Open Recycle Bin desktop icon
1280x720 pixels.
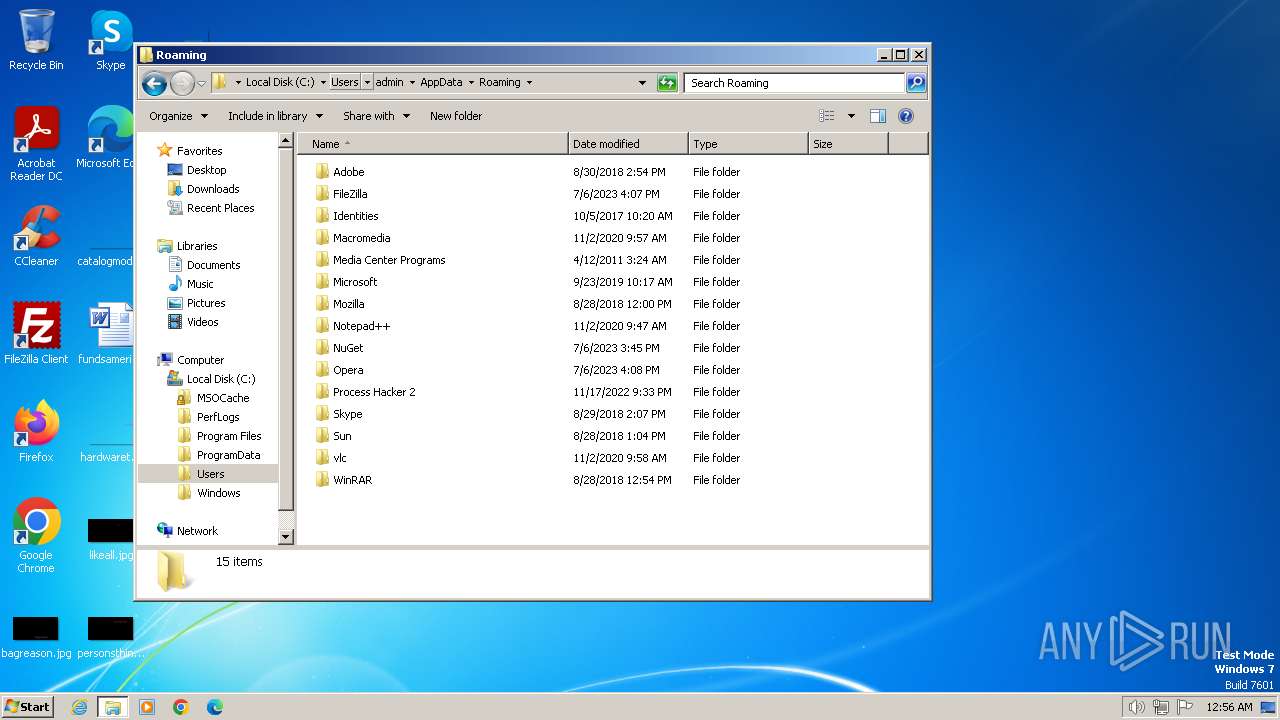36,40
